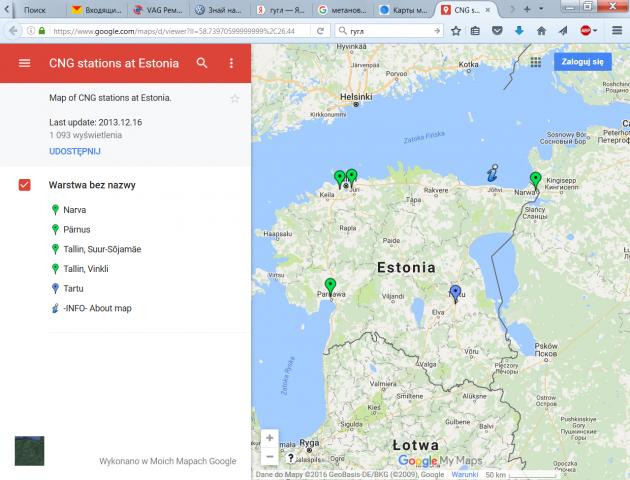Click the UDOSTĘPNIJ share link
The image size is (630, 480).
(75, 151)
